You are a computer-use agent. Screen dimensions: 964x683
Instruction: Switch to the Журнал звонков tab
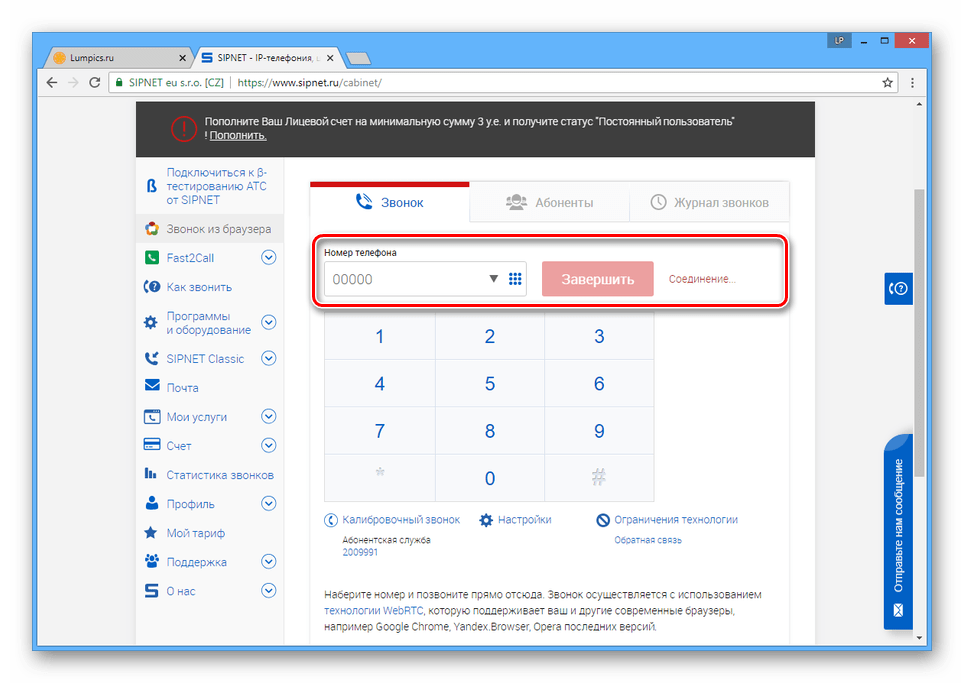click(709, 202)
